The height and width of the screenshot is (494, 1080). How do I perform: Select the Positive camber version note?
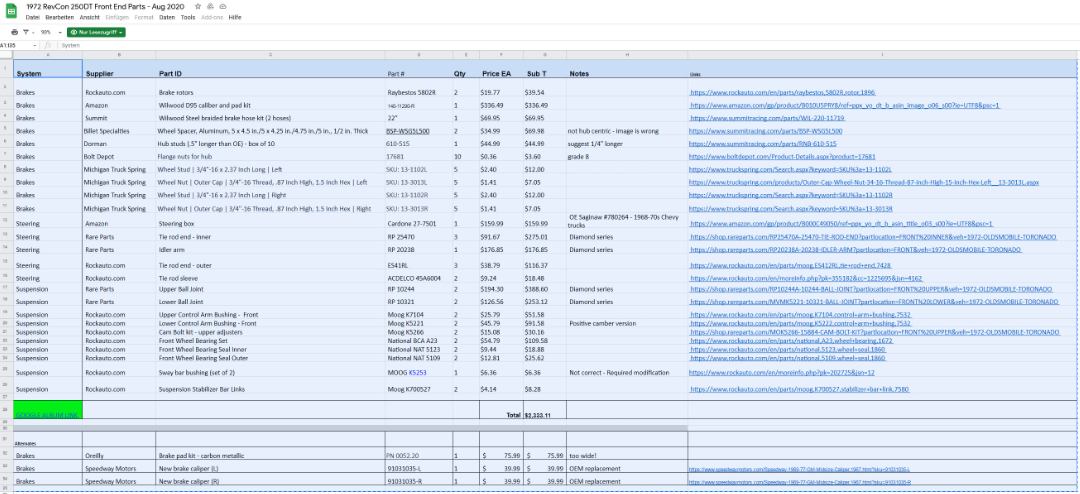click(626, 322)
